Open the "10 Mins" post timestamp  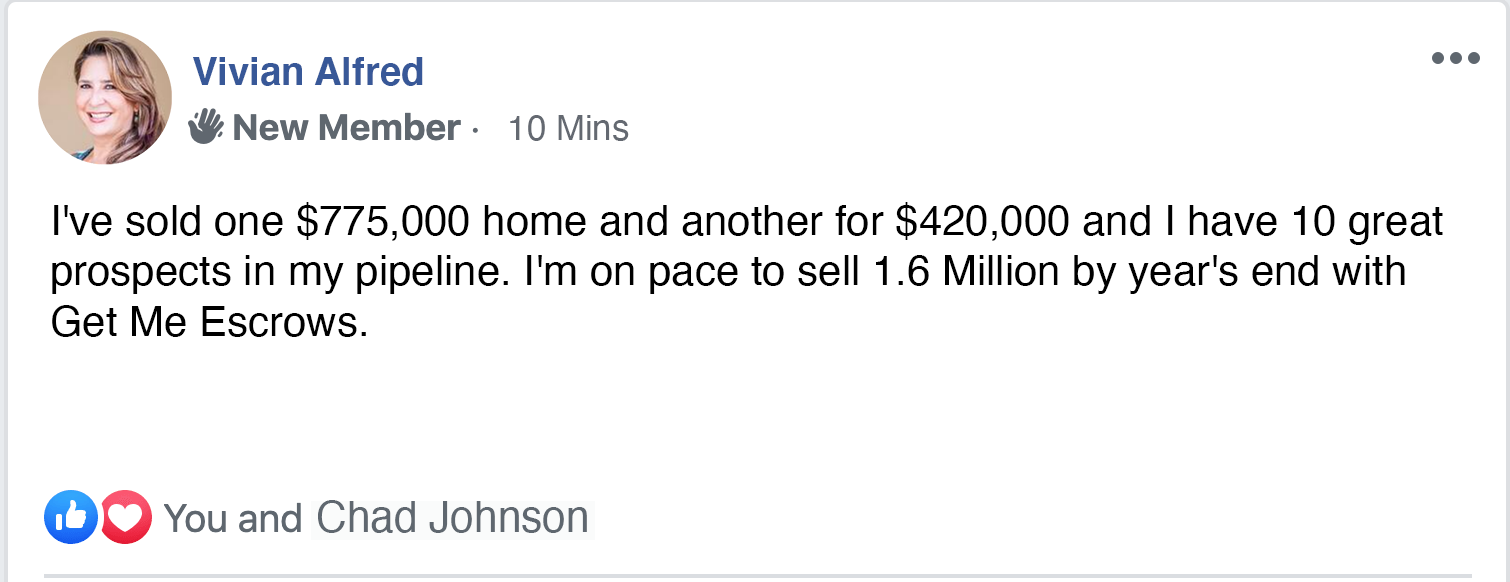pyautogui.click(x=568, y=128)
